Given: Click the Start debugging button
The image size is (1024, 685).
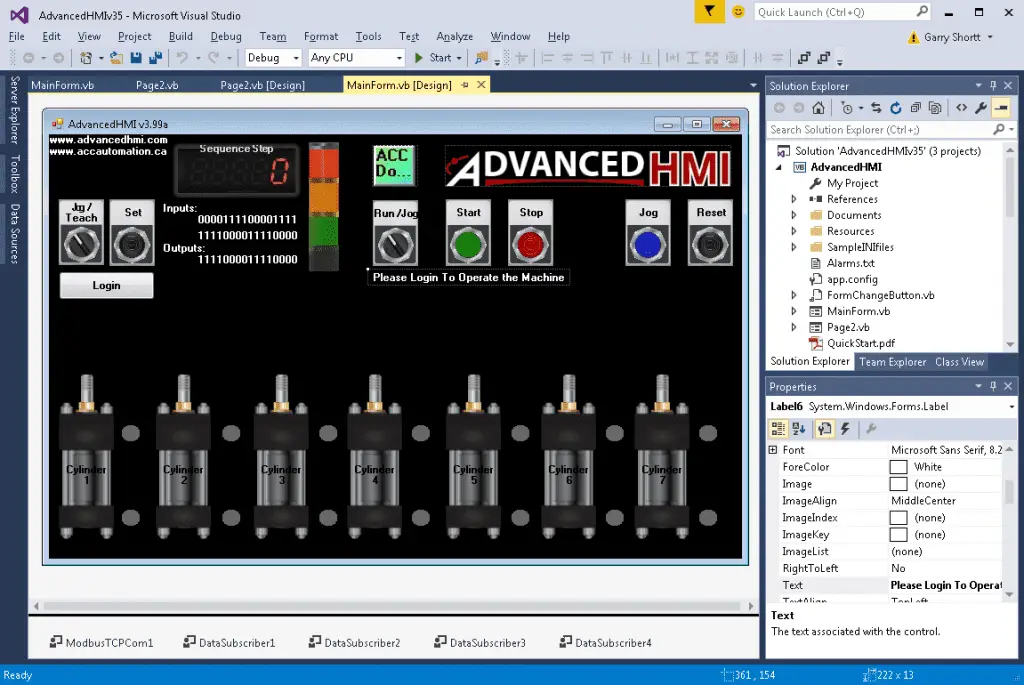Looking at the screenshot, I should pyautogui.click(x=432, y=57).
